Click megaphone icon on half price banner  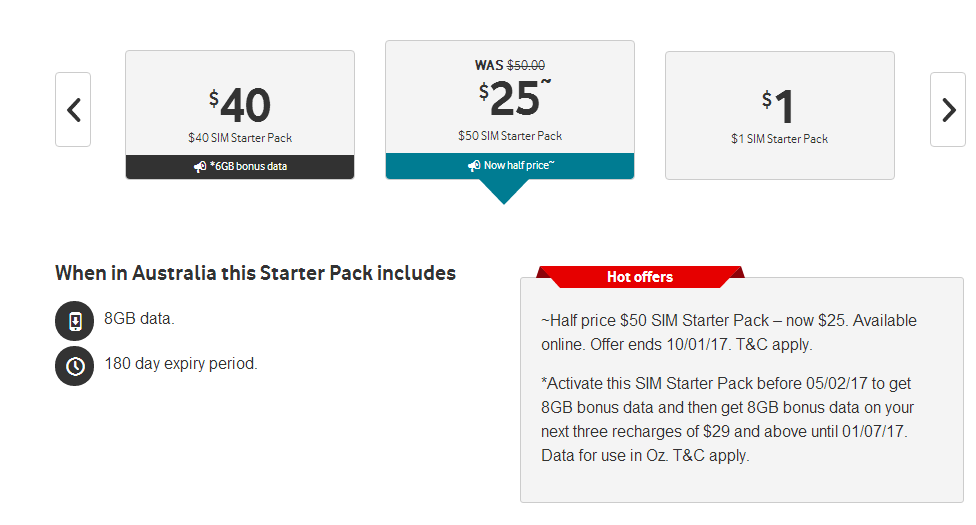point(474,166)
